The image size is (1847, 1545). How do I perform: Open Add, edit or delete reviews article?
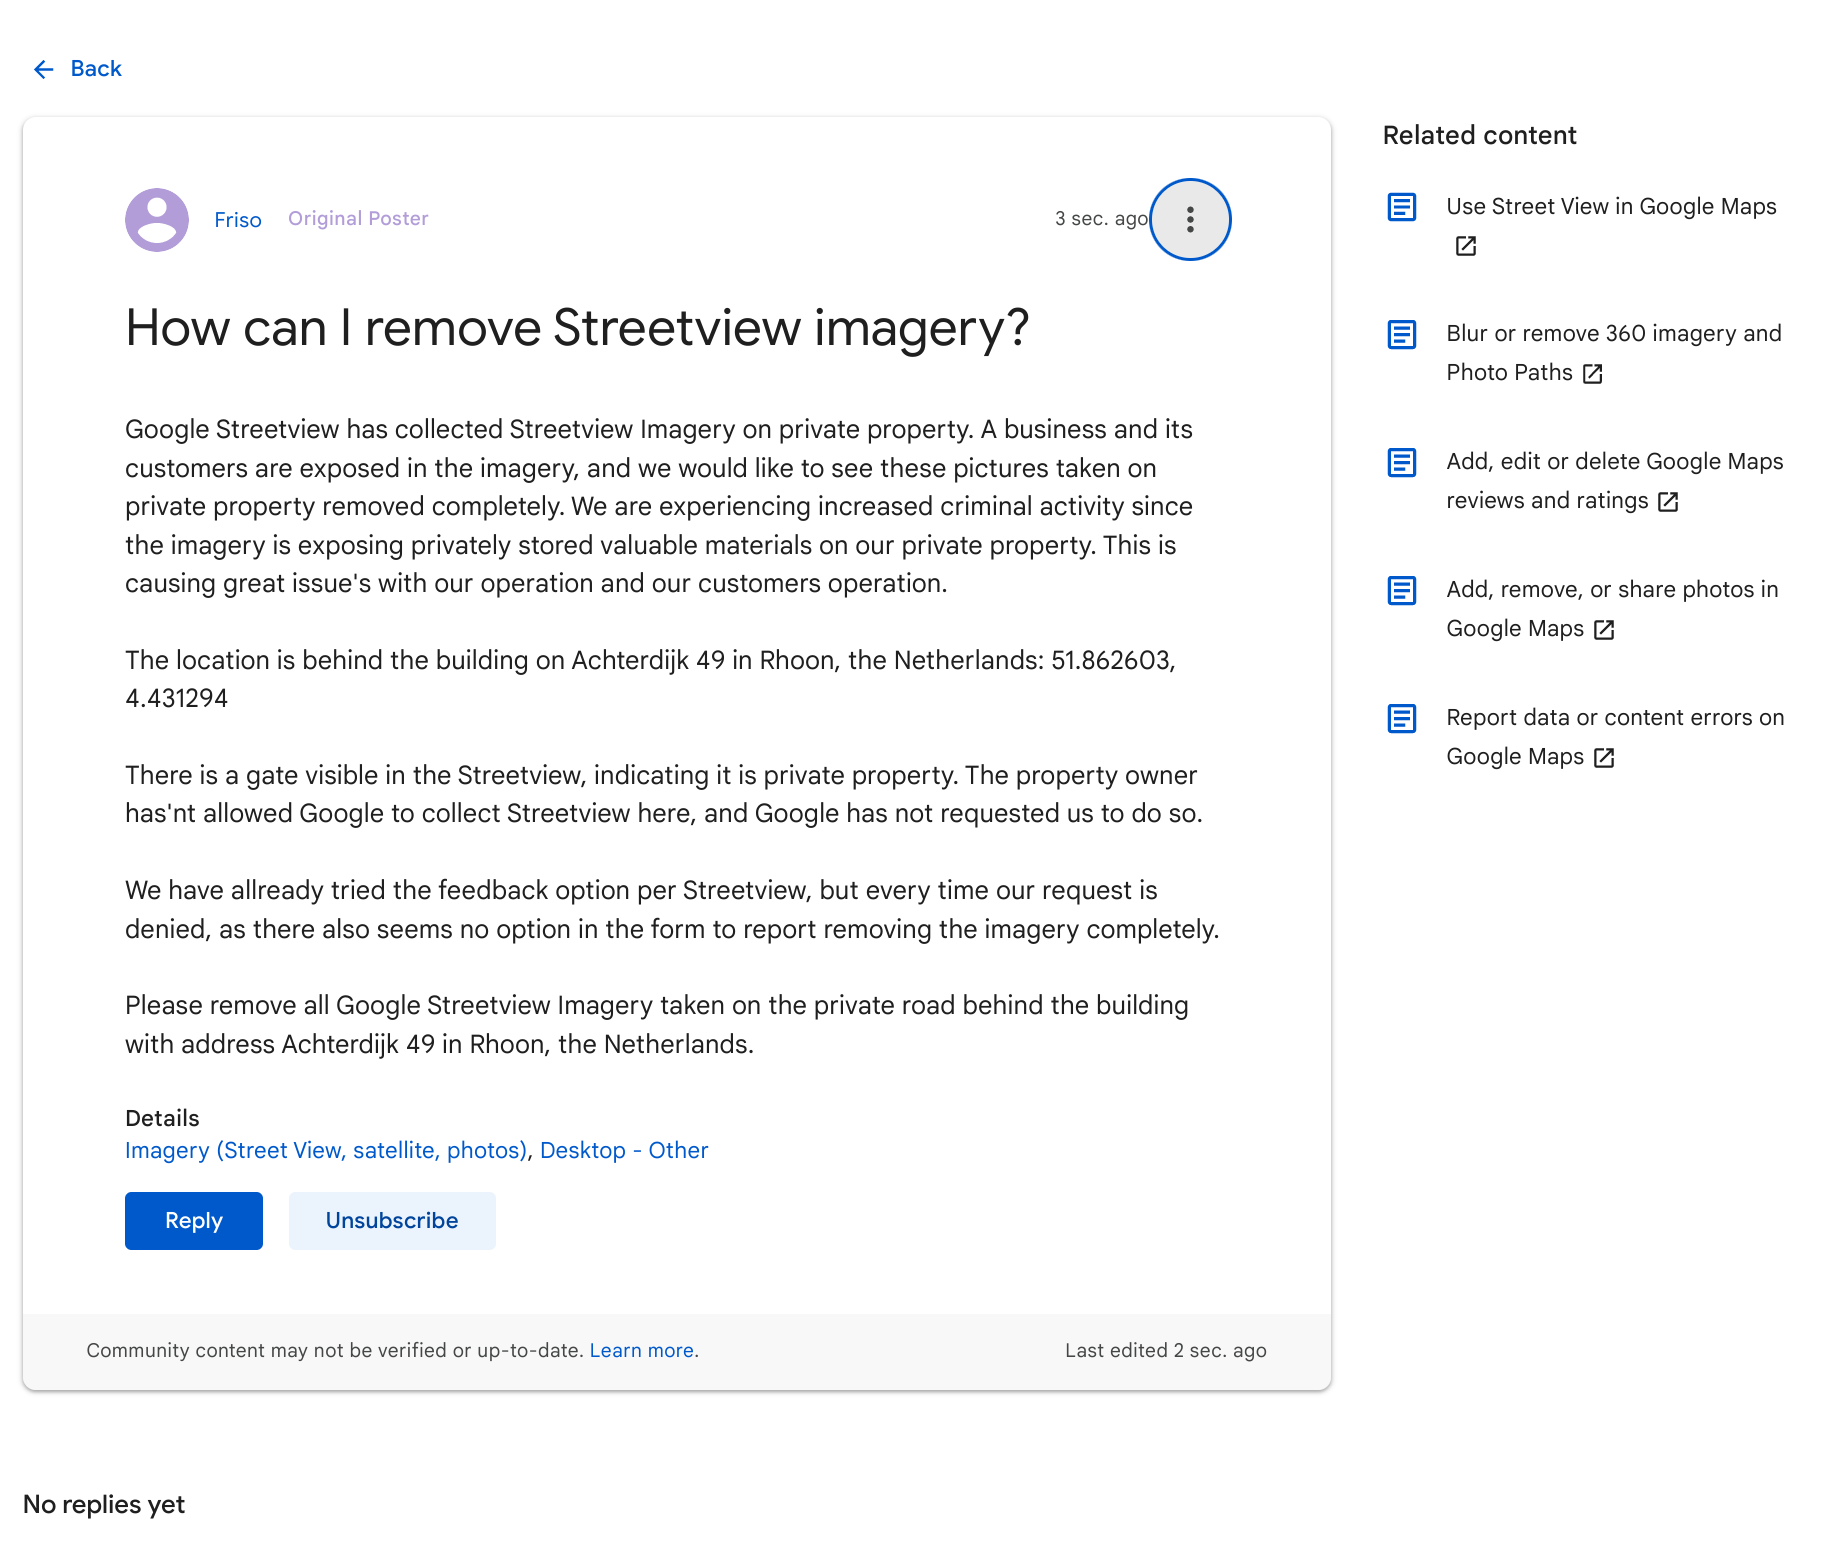click(x=1615, y=481)
